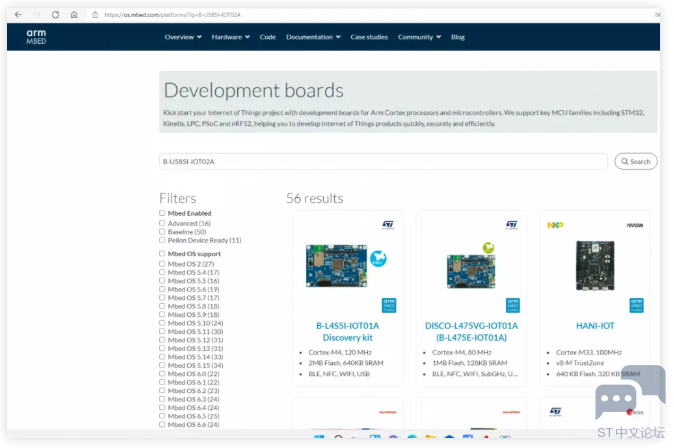Check the Advanced (16) filter
Viewport: 674px width, 448px height.
coord(162,223)
